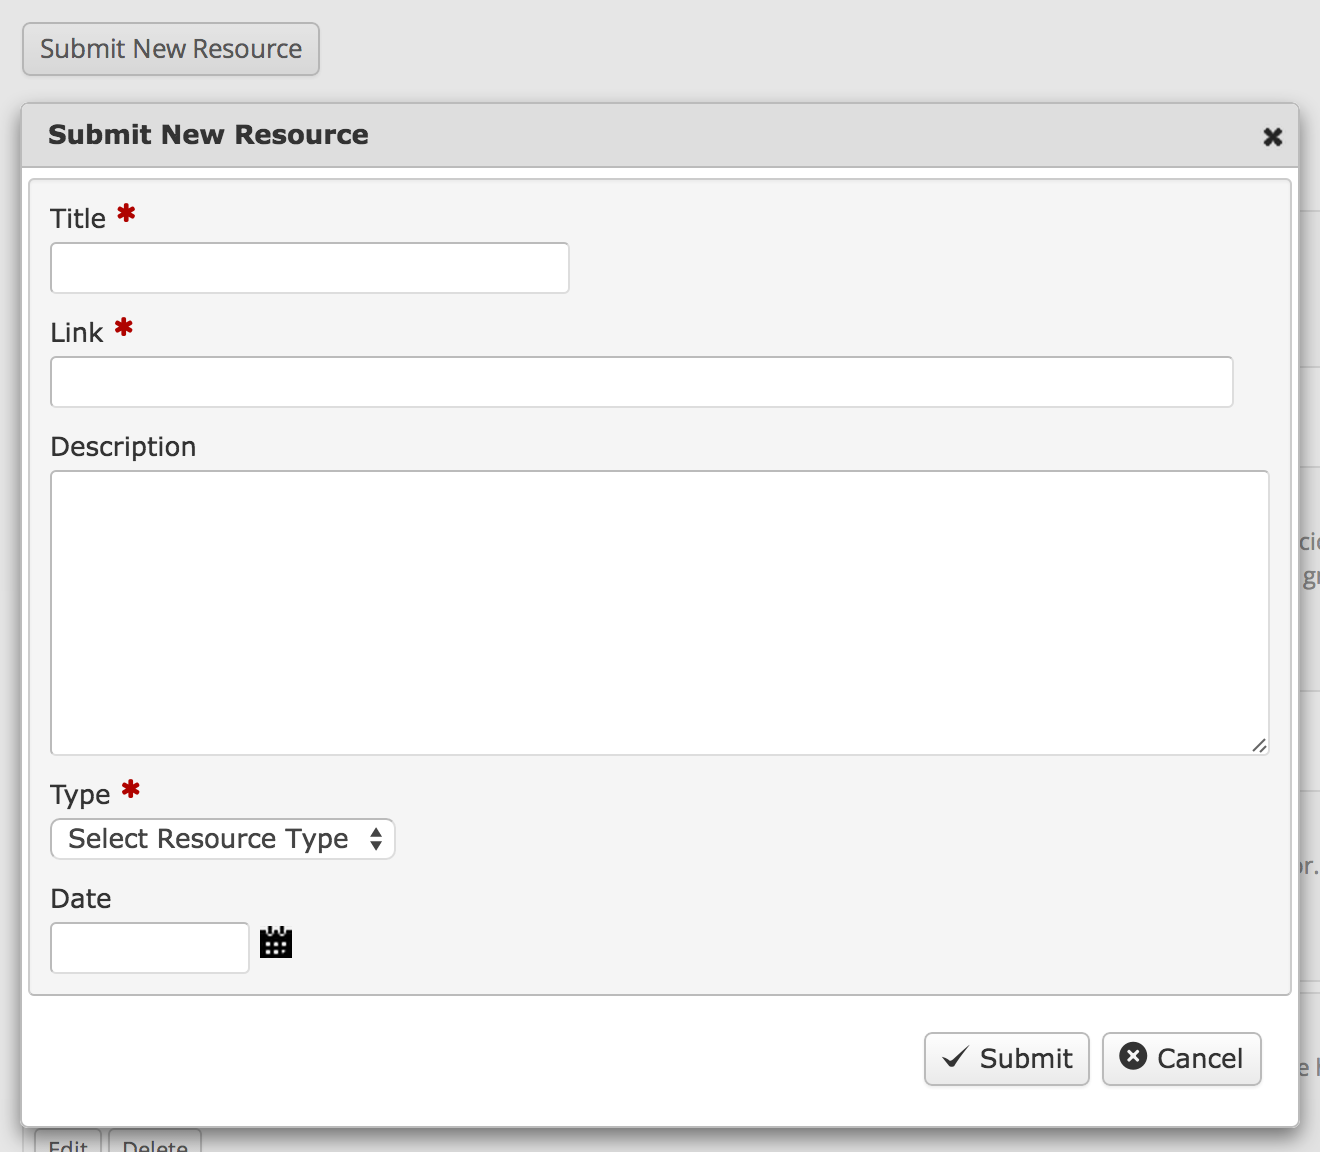Click the dialog title Submit New Resource
This screenshot has height=1152, width=1320.
208,135
